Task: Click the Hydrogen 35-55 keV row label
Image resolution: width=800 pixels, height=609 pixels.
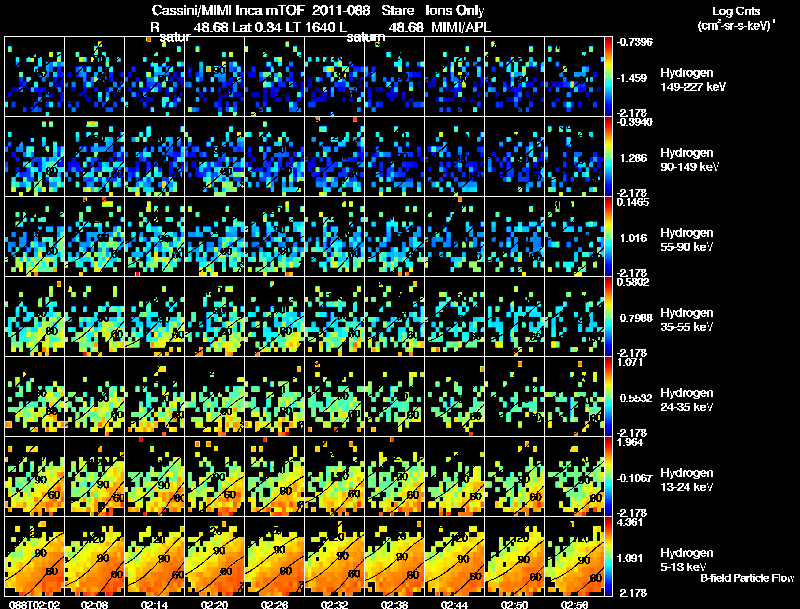Action: (687, 320)
